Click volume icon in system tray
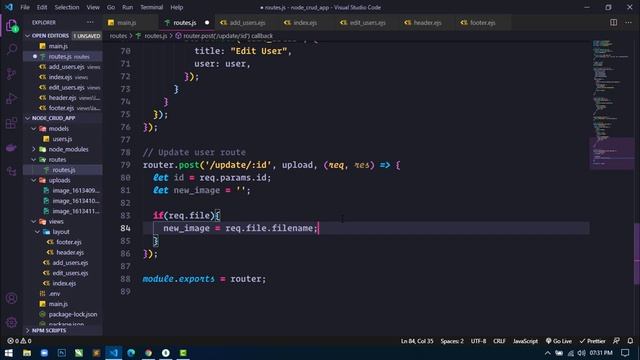The width and height of the screenshot is (640, 360). [581, 353]
